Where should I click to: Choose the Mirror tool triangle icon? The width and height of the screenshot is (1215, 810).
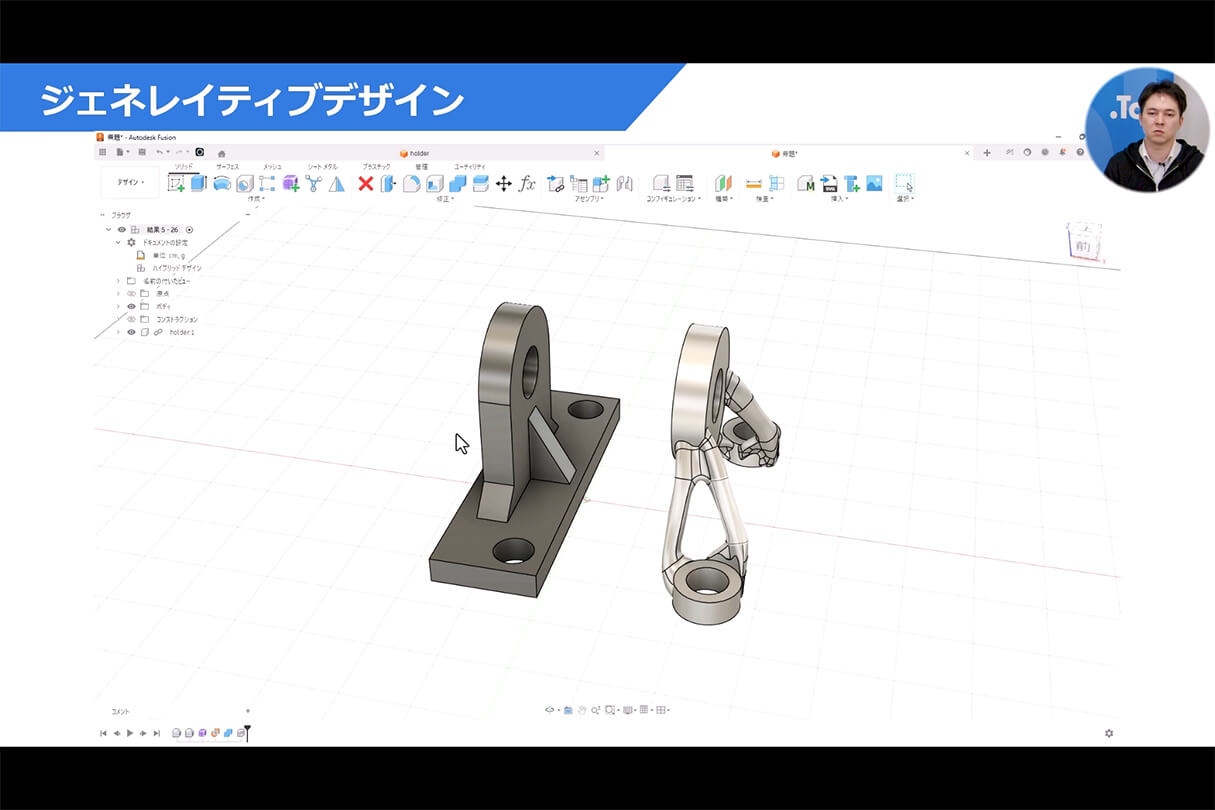[x=336, y=183]
